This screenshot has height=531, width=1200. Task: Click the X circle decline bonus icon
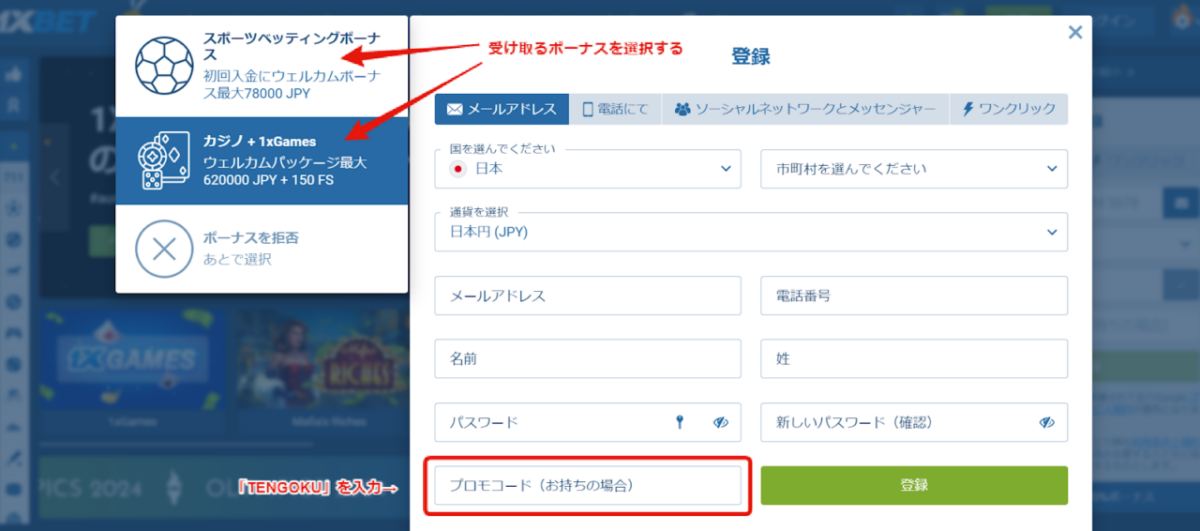point(164,248)
